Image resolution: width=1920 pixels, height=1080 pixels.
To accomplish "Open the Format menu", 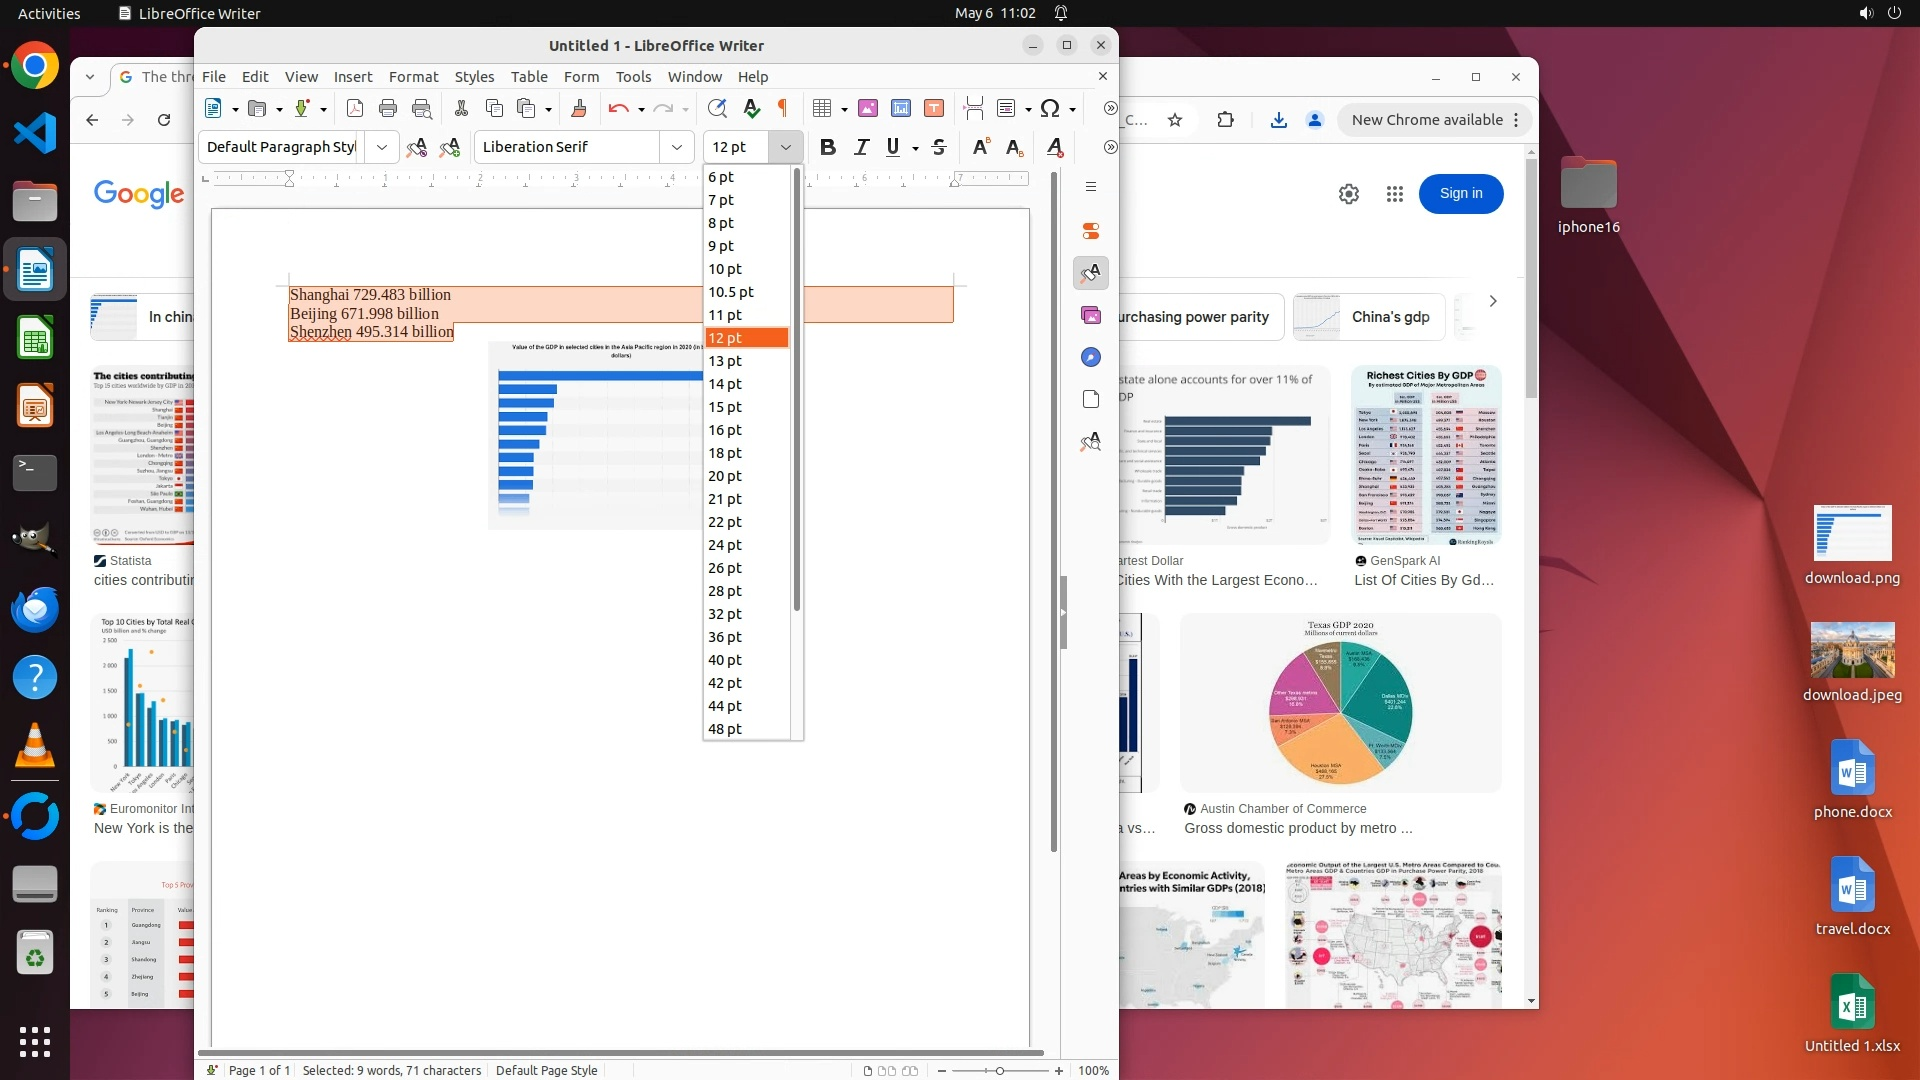I will click(x=413, y=77).
